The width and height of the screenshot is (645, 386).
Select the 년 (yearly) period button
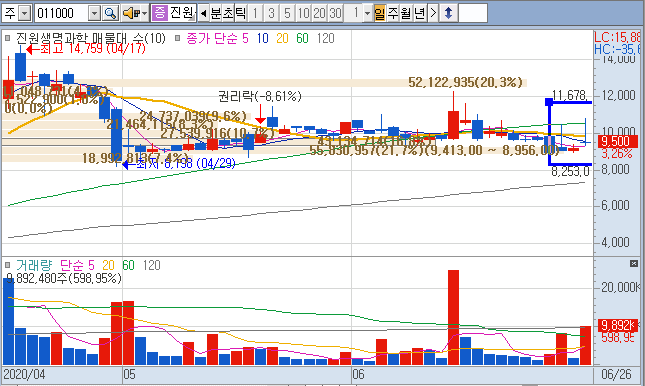[420, 13]
